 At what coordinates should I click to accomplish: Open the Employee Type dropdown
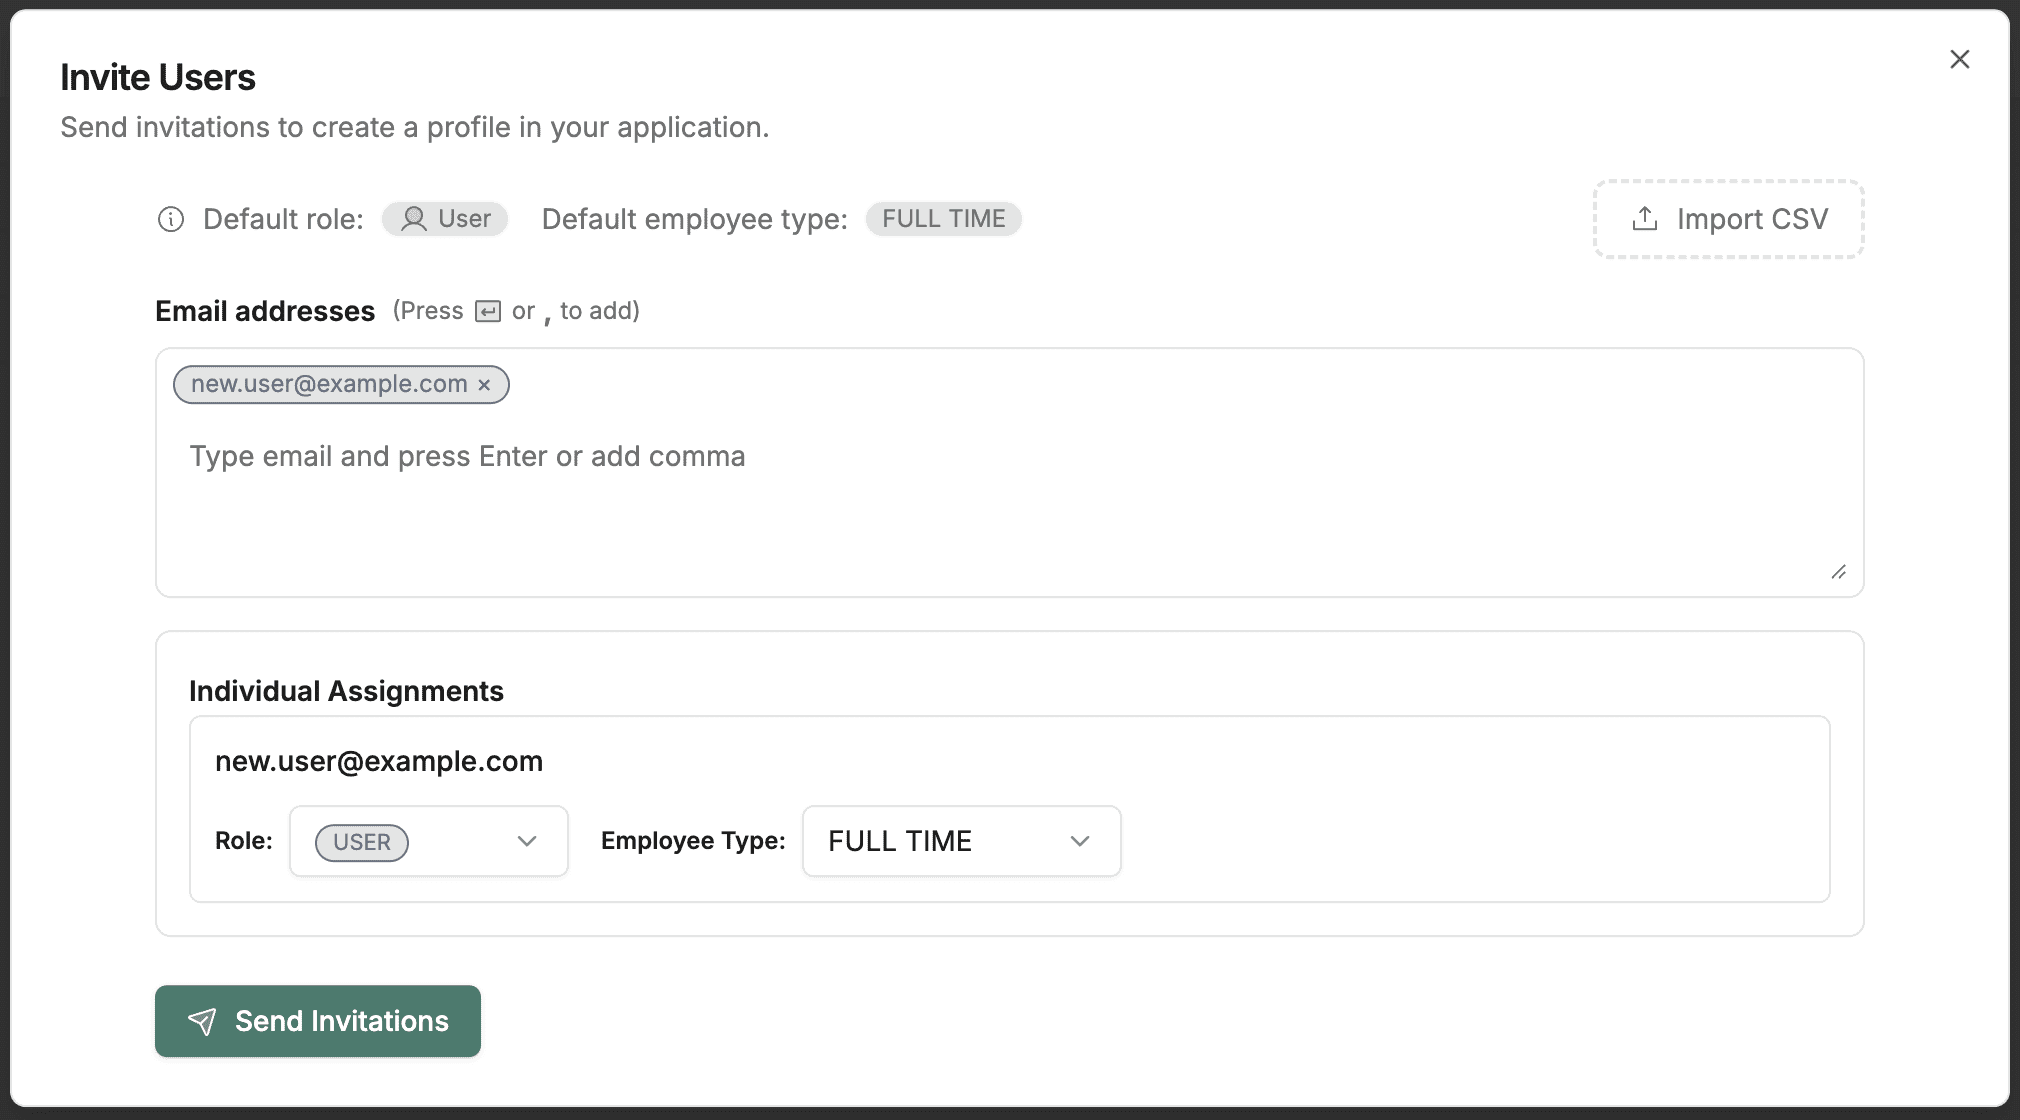coord(961,841)
